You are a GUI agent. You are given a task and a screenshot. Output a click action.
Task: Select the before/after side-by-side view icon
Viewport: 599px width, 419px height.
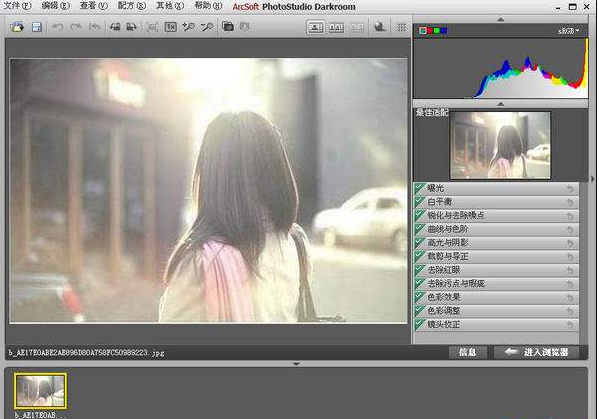tap(337, 27)
